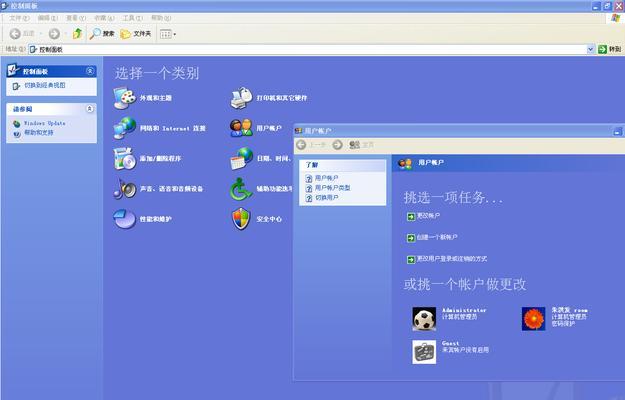
Task: Open the 日期、时间 category calendar-globe icon
Action: pyautogui.click(x=241, y=158)
